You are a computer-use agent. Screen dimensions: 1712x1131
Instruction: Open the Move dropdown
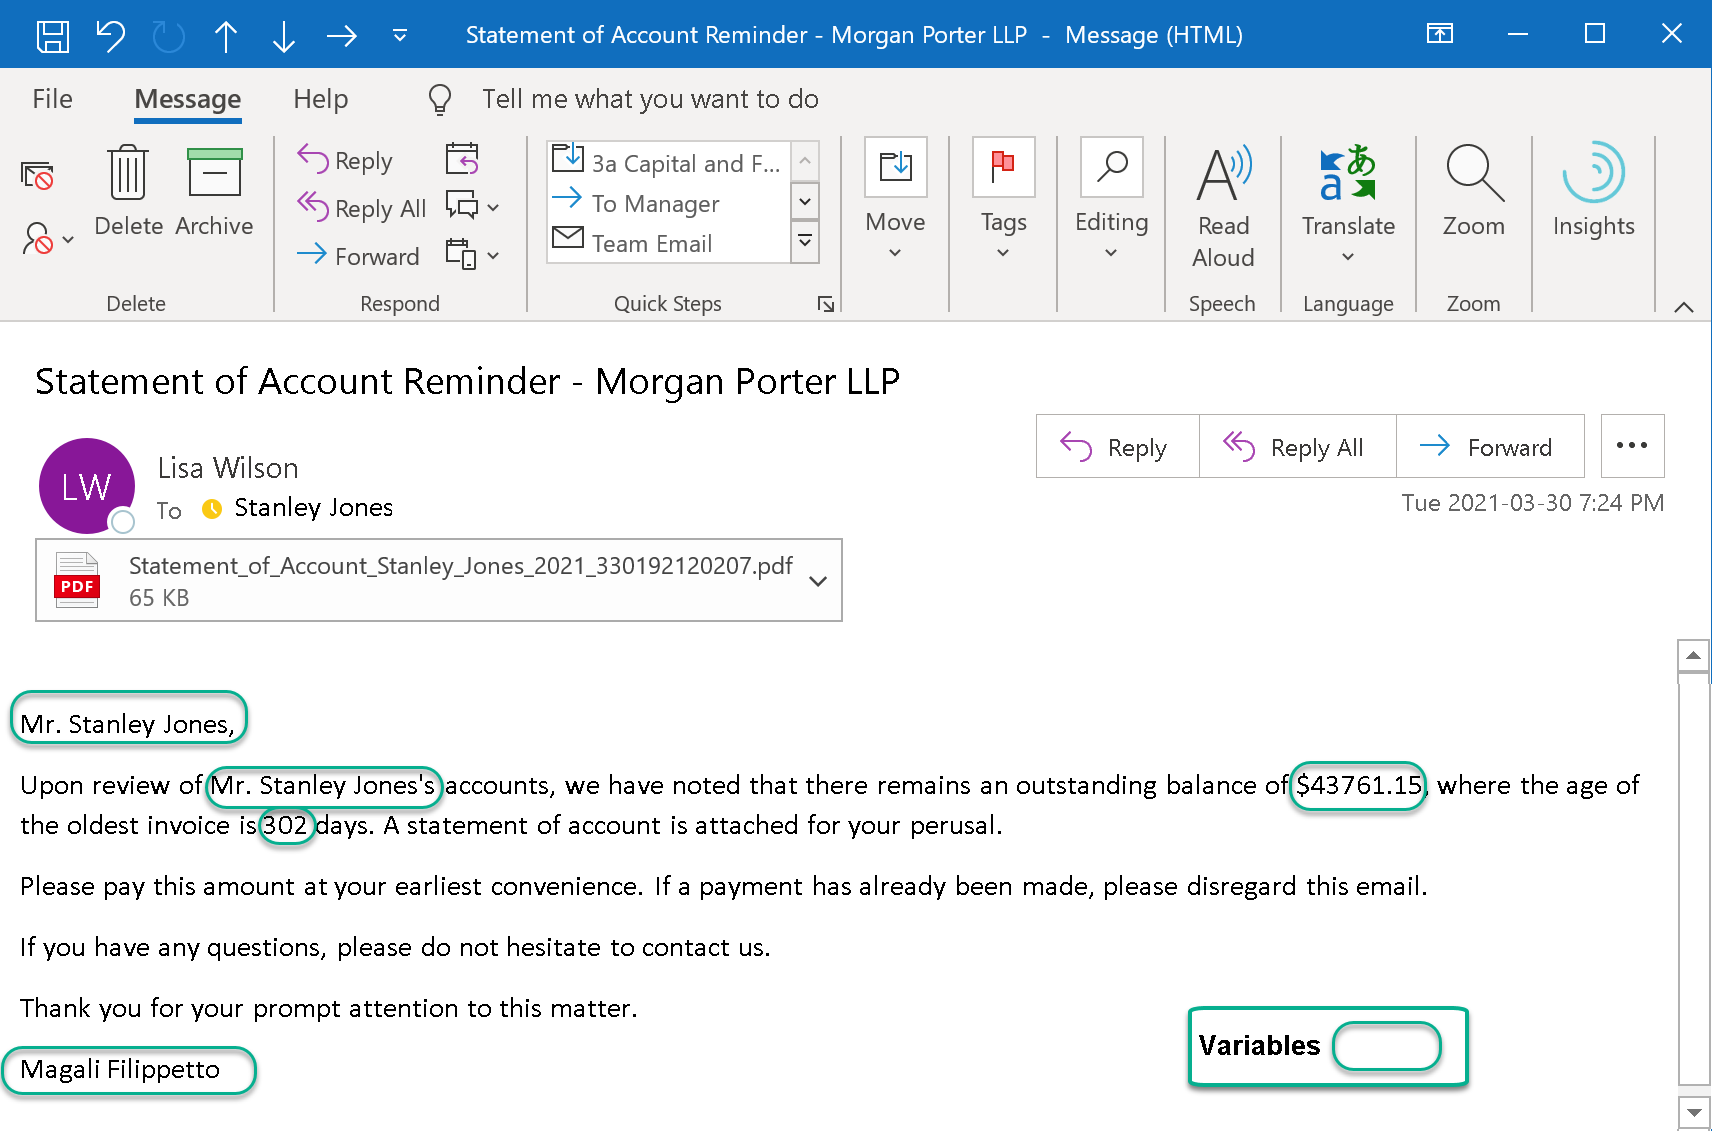click(x=895, y=200)
